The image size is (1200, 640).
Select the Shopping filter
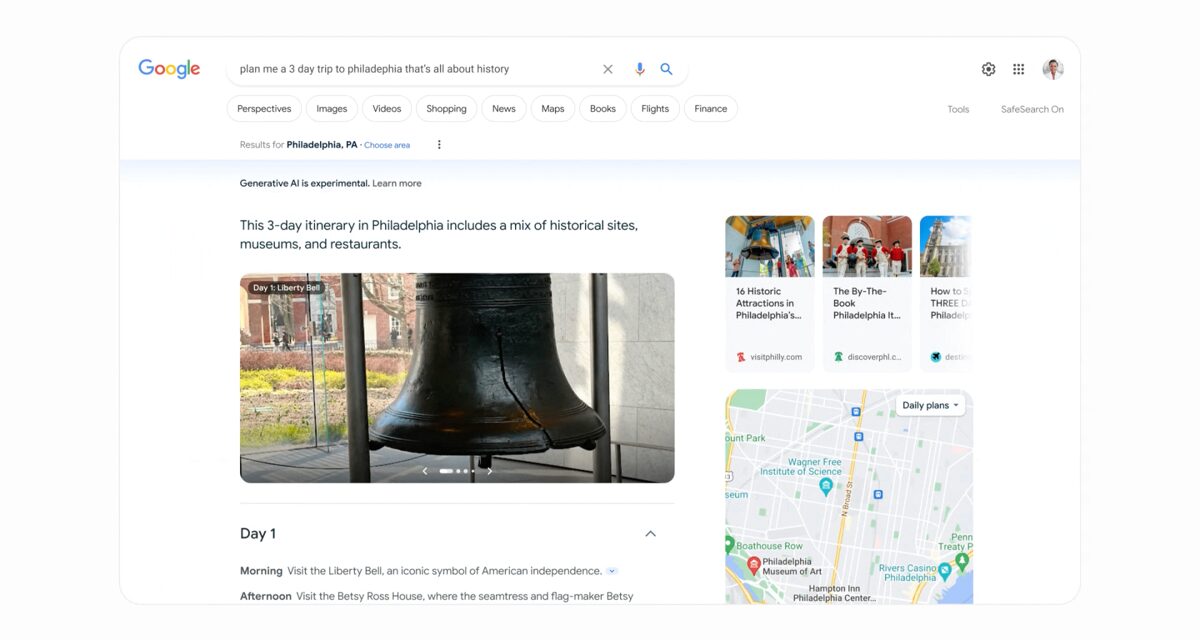(446, 109)
